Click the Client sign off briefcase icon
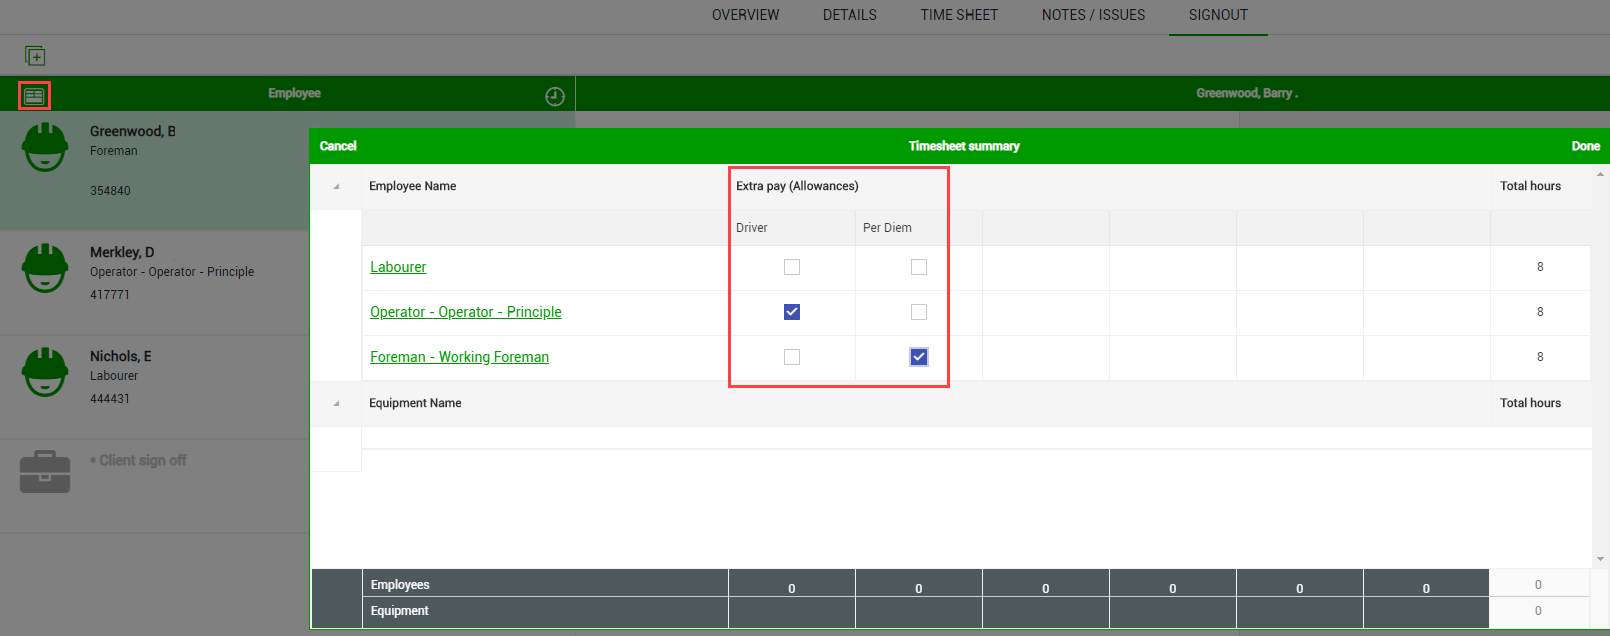Screen dimensions: 1610x636 45,471
